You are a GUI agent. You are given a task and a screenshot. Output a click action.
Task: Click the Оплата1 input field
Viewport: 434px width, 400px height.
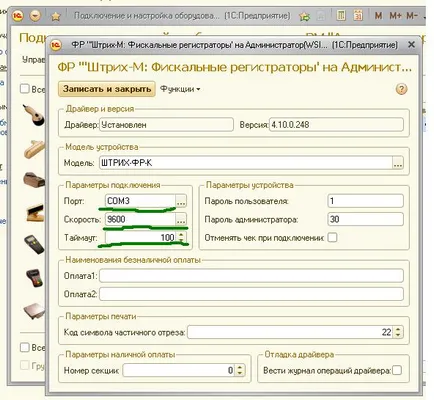251,276
